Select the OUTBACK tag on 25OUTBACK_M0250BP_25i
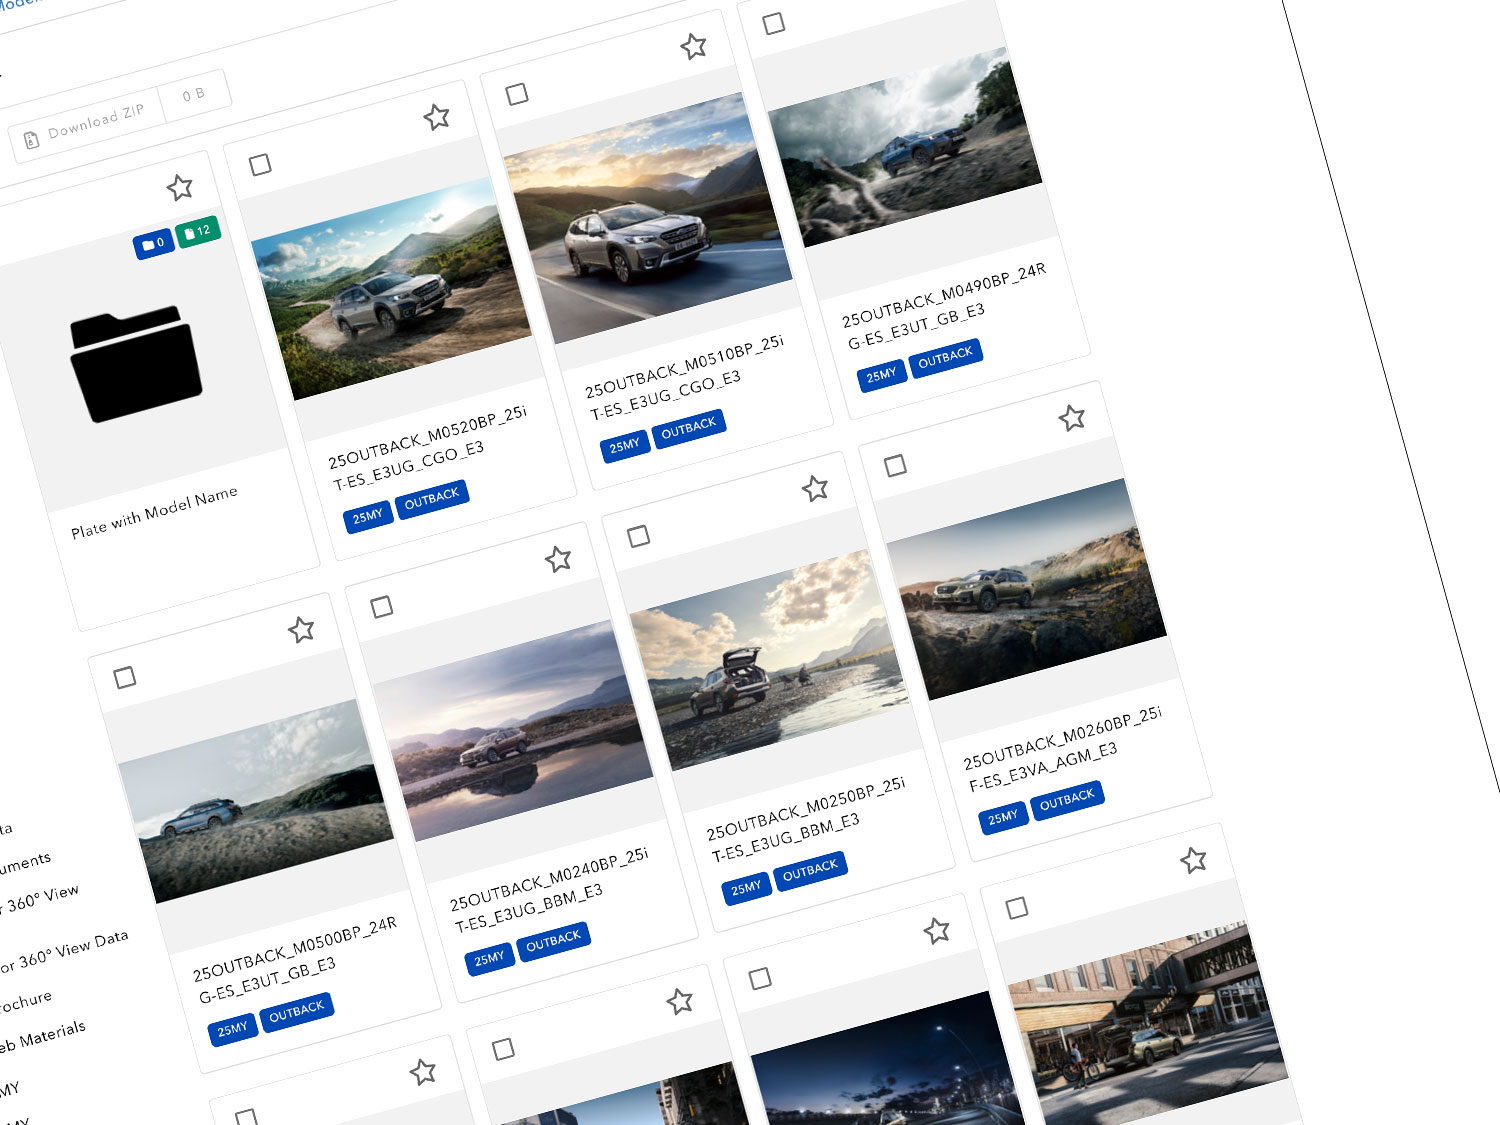The image size is (1500, 1125). click(x=811, y=870)
